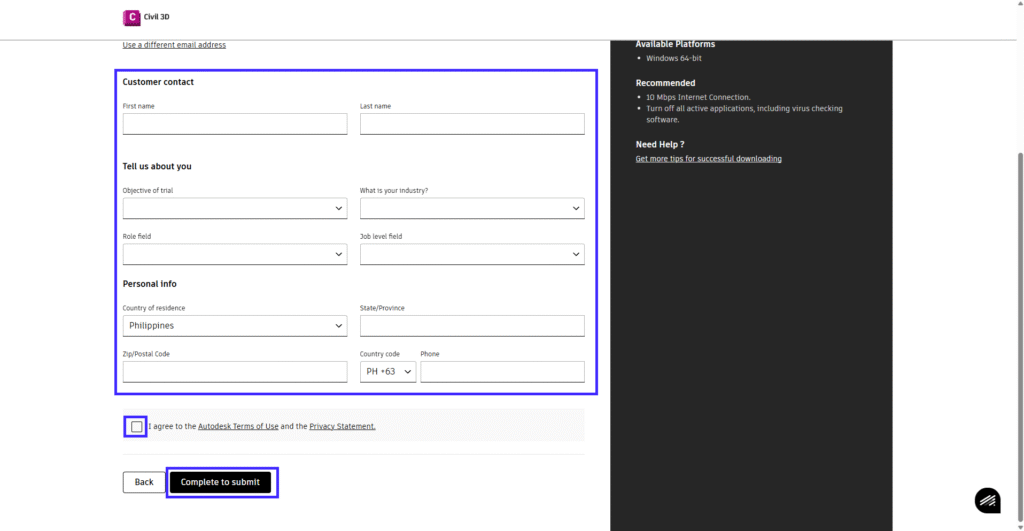Open the Job level field dropdown
The image size is (1024, 531).
[471, 255]
